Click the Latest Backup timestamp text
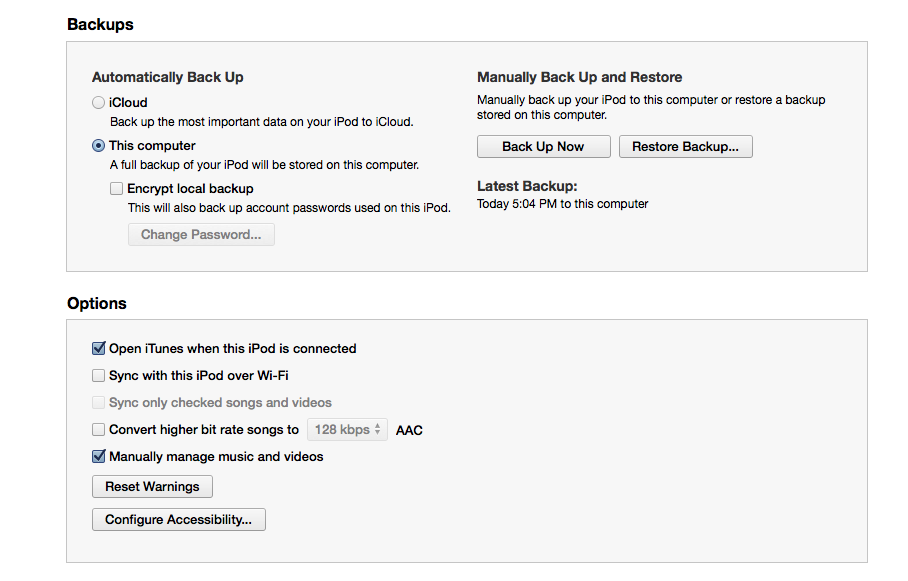Viewport: 908px width, 581px height. [563, 204]
